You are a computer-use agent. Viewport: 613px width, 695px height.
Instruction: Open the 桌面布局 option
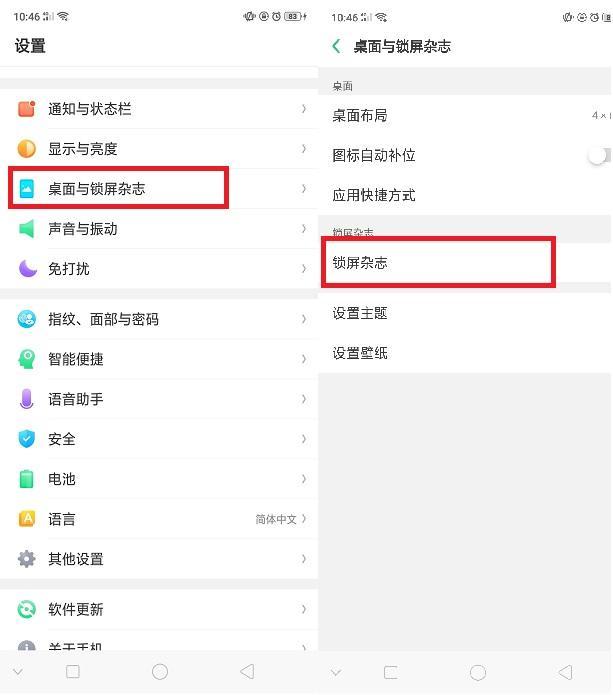pyautogui.click(x=465, y=116)
